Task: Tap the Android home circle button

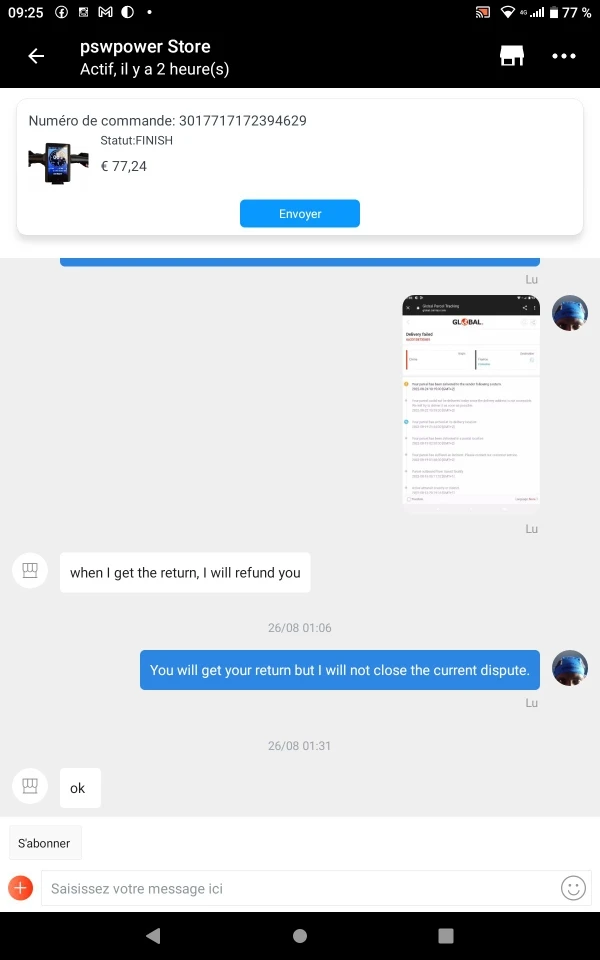Action: [300, 935]
